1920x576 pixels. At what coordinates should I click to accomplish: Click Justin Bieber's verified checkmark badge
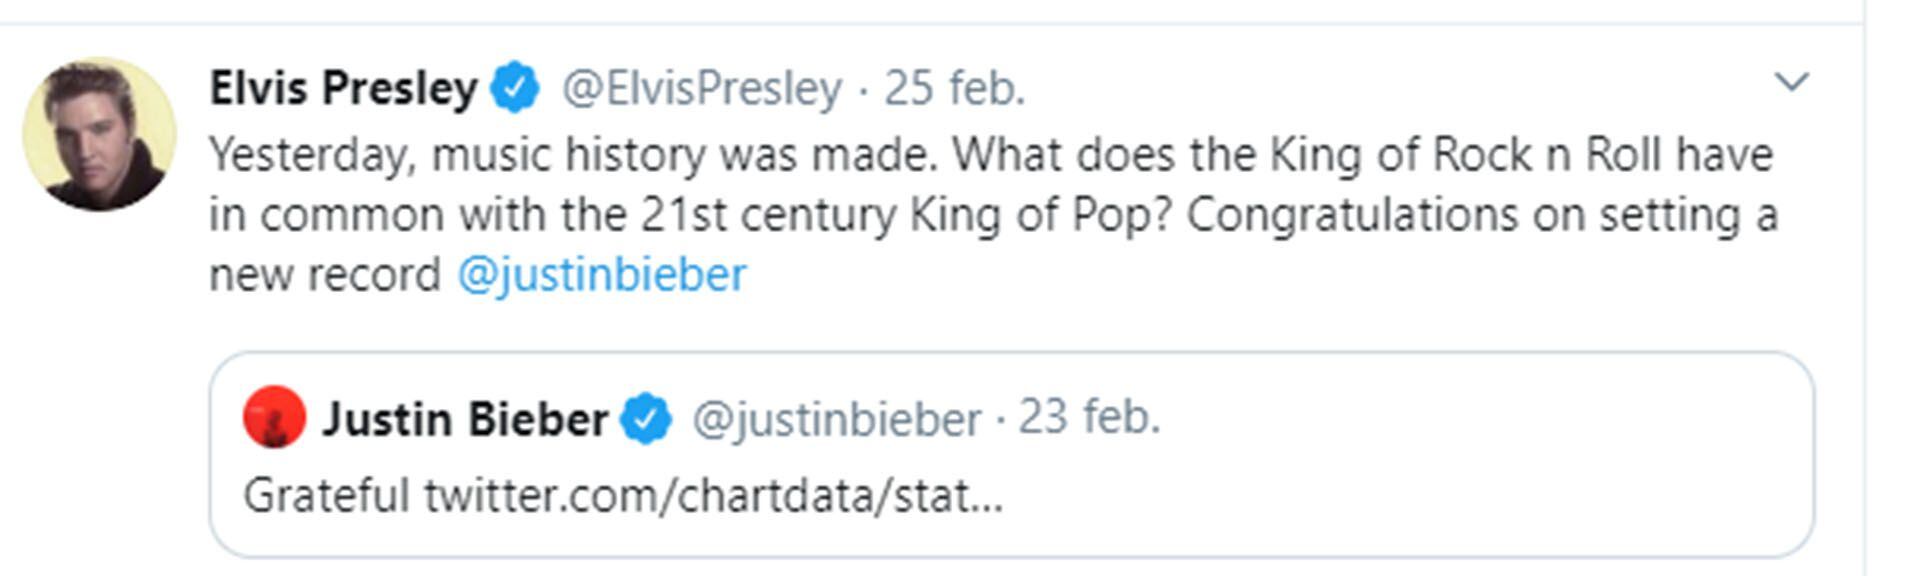pyautogui.click(x=646, y=419)
